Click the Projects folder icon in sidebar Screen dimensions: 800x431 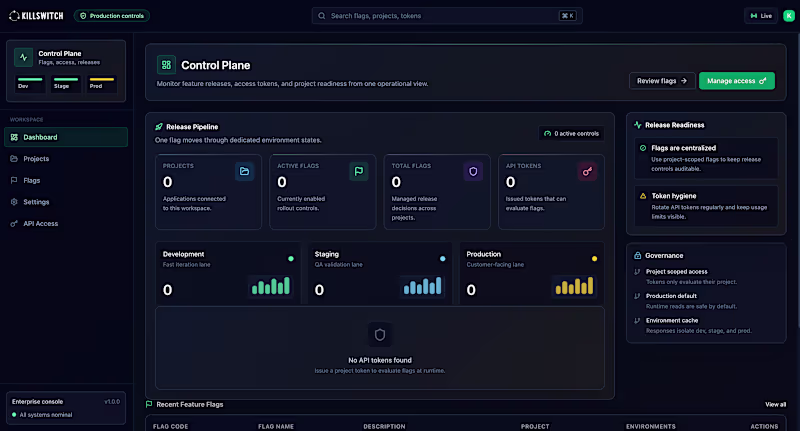(14, 159)
